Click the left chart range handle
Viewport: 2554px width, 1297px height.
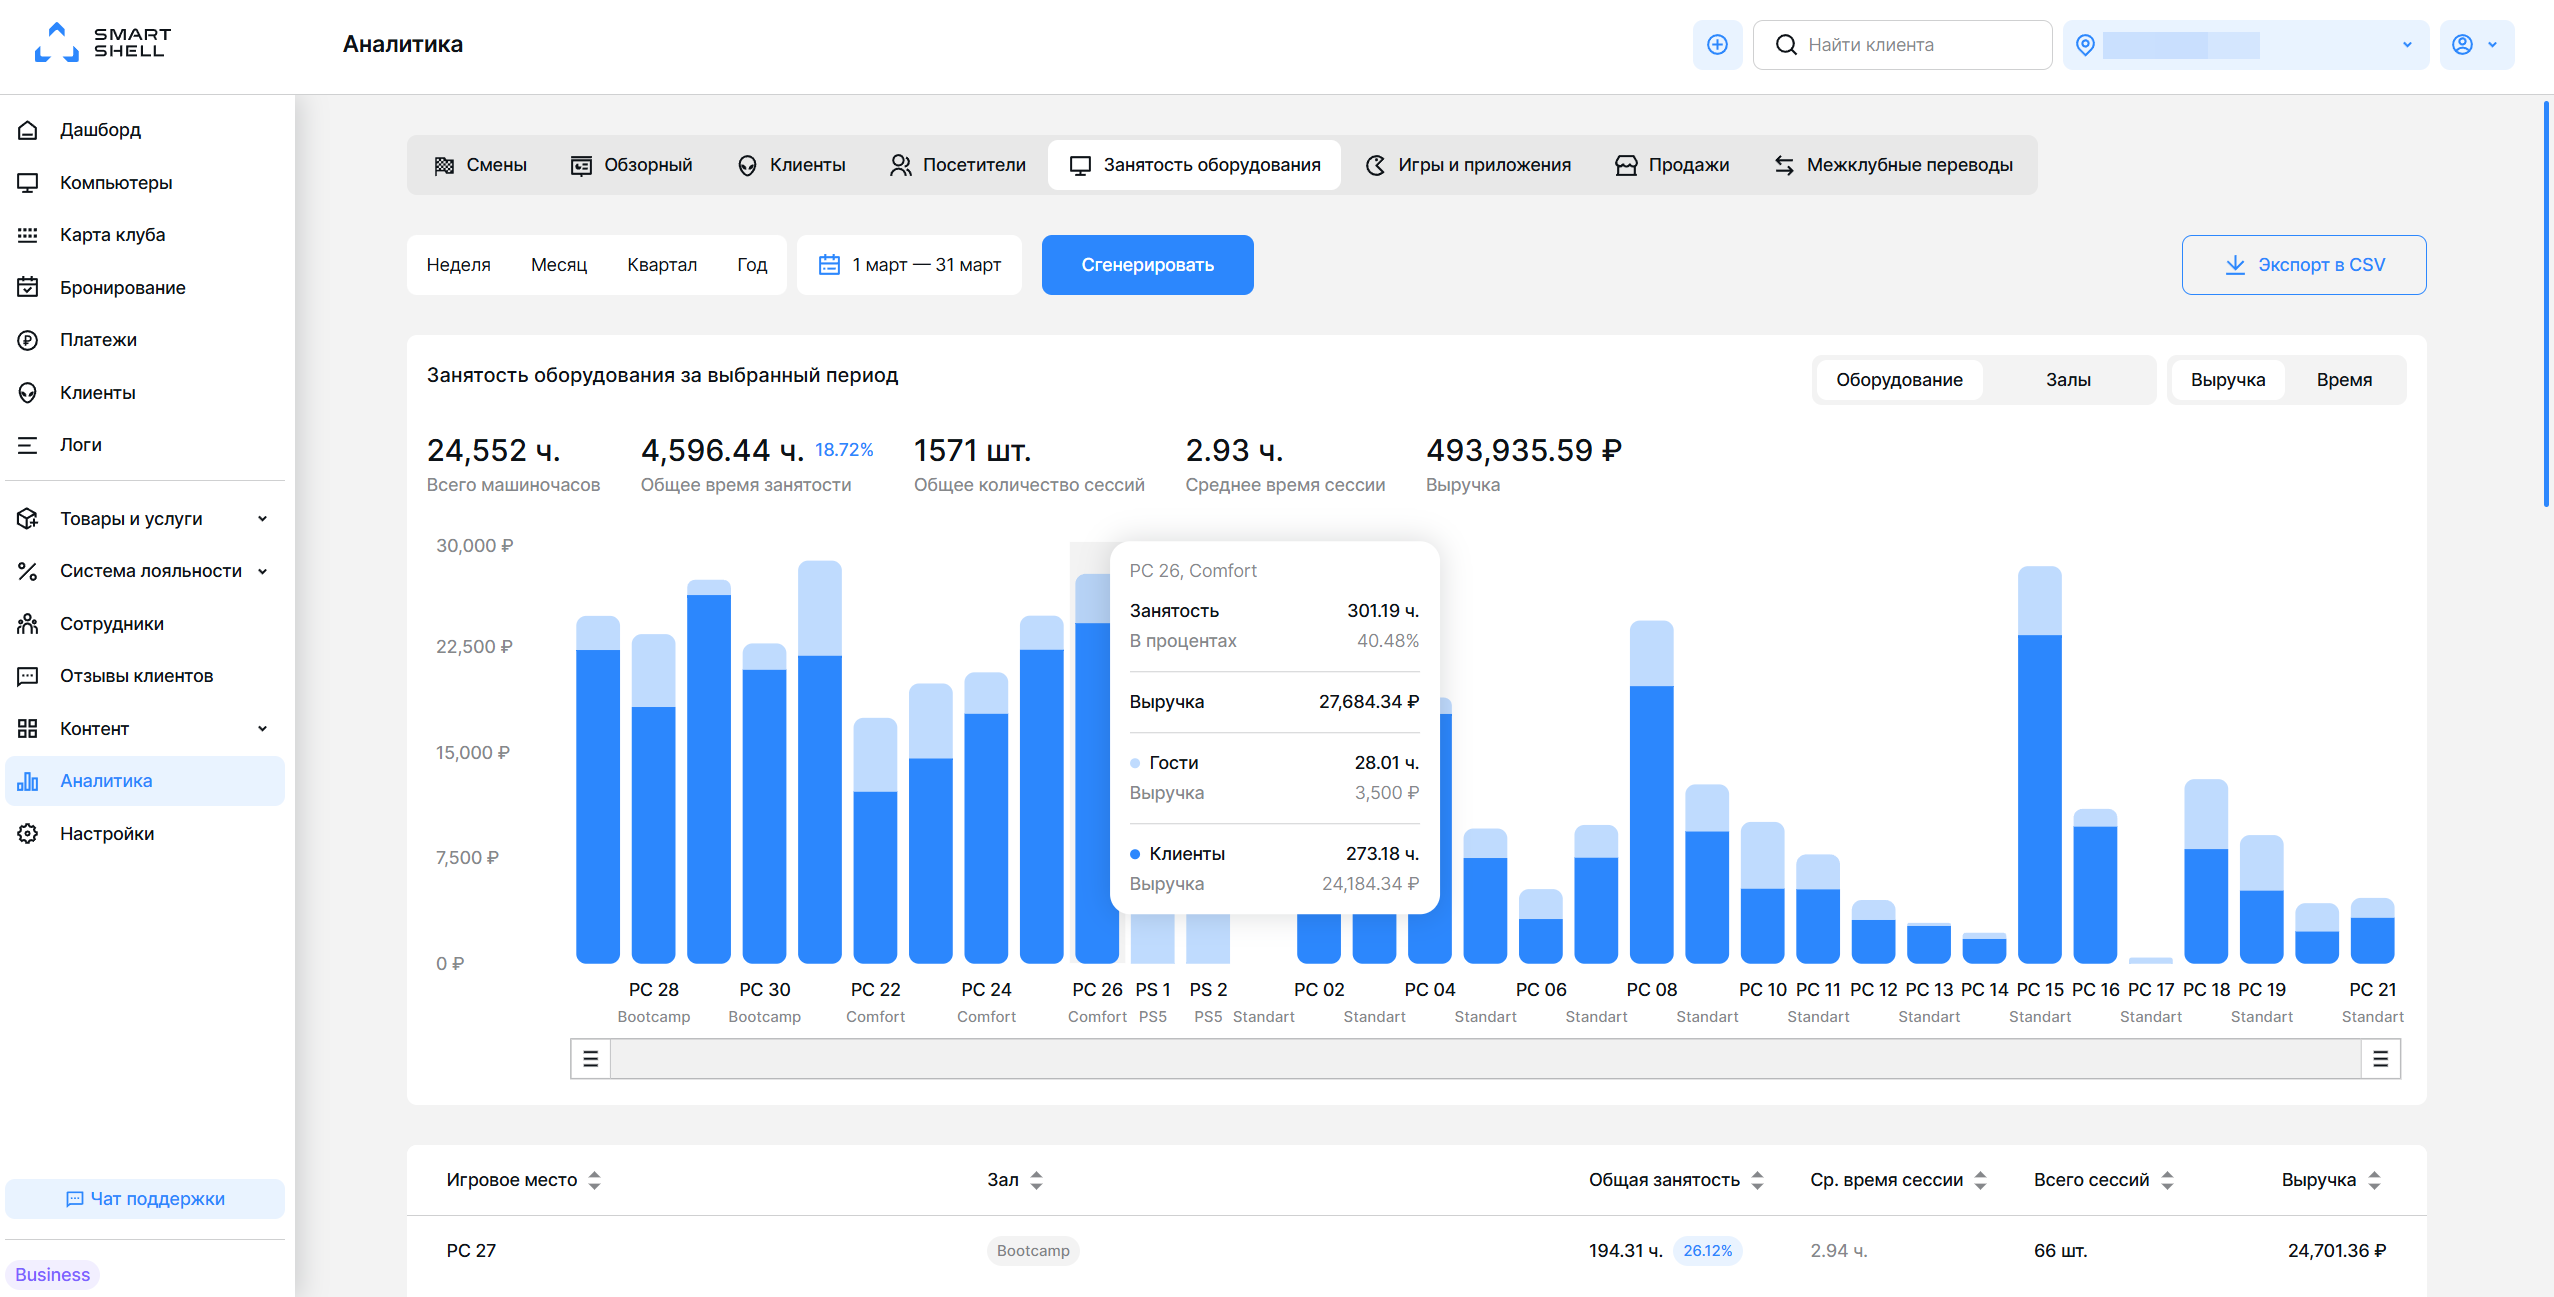click(591, 1059)
